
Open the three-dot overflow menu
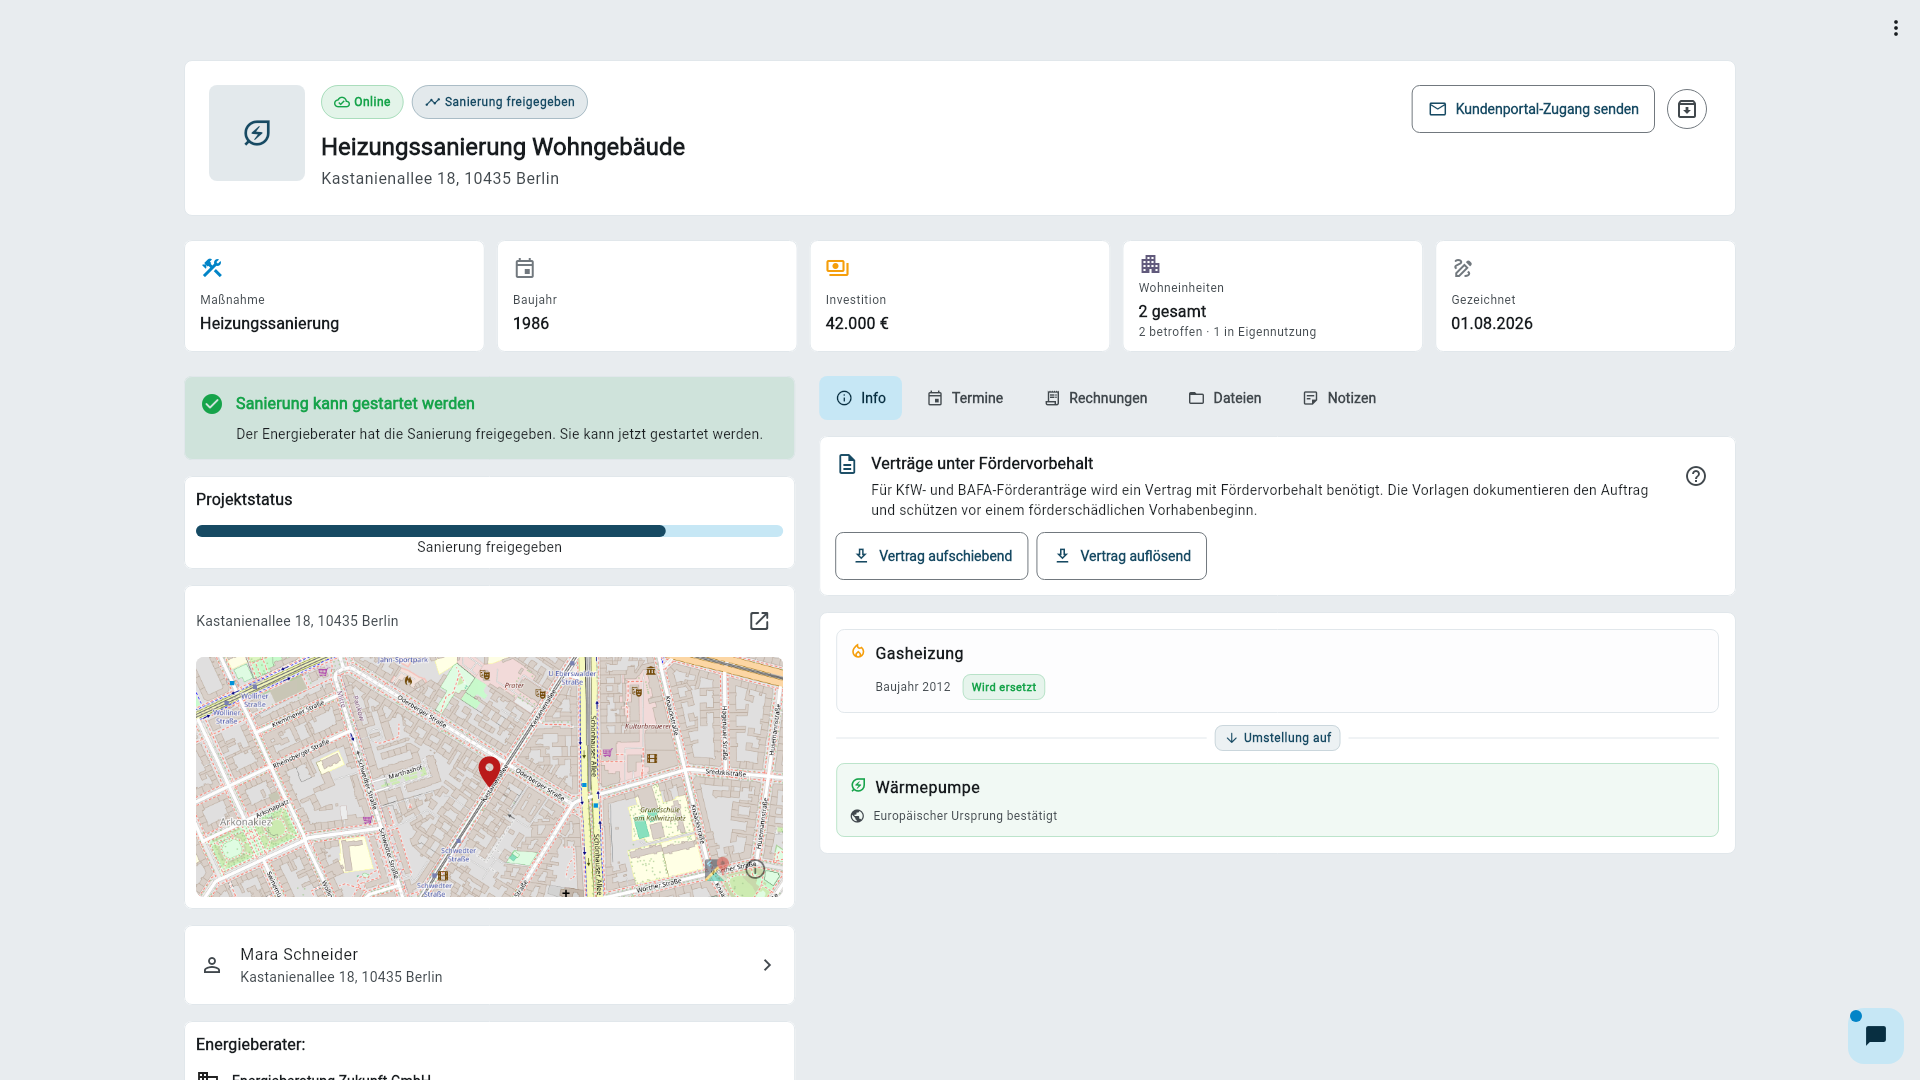1895,28
